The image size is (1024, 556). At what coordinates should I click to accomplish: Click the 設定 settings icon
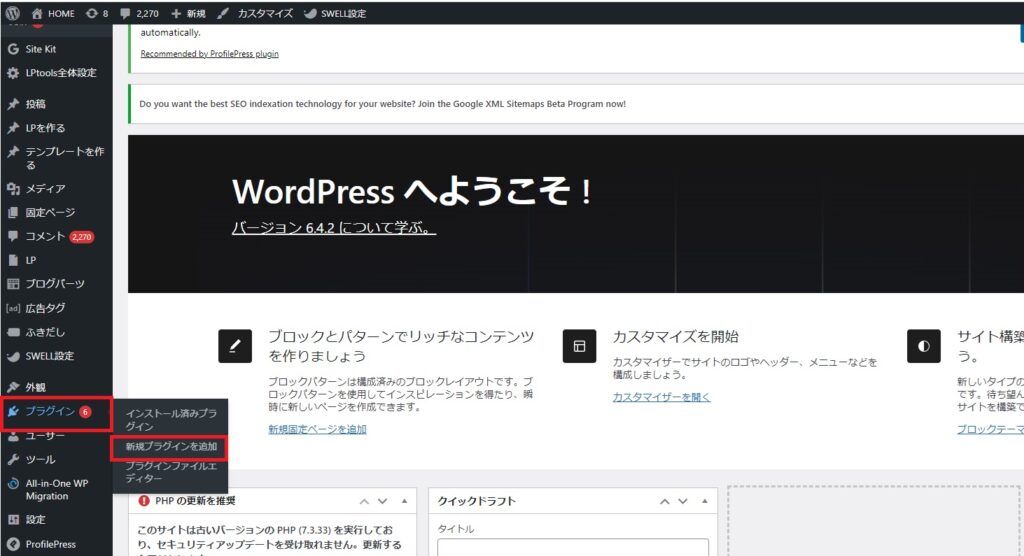(x=13, y=520)
